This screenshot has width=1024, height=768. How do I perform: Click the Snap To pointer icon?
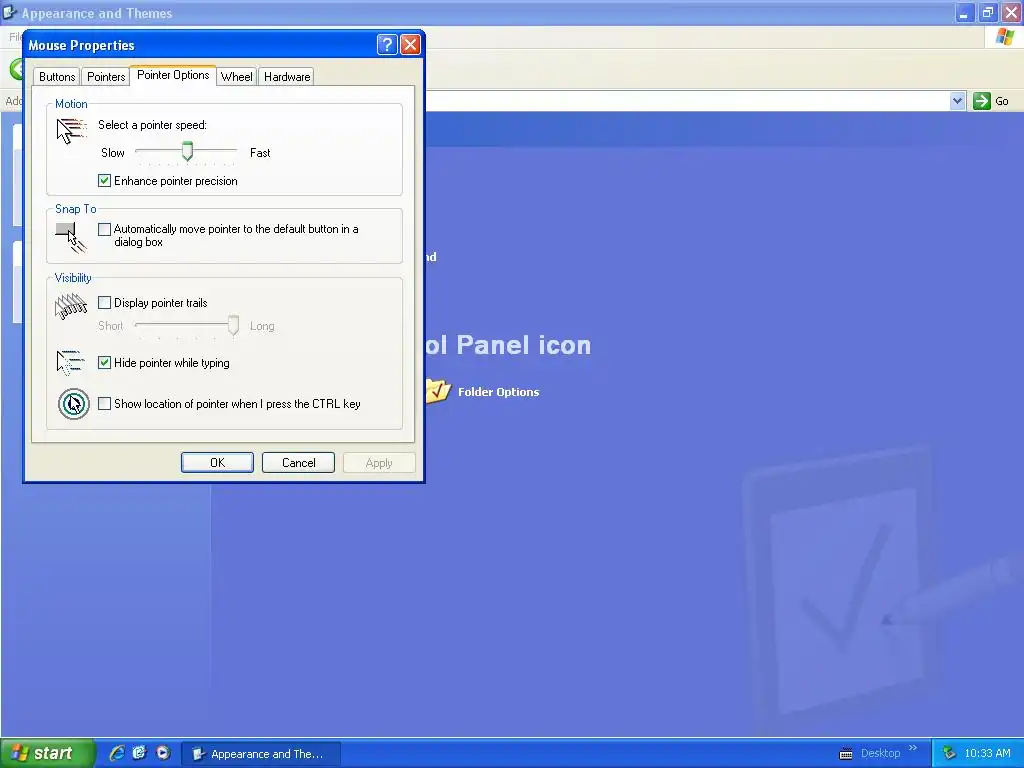[71, 238]
